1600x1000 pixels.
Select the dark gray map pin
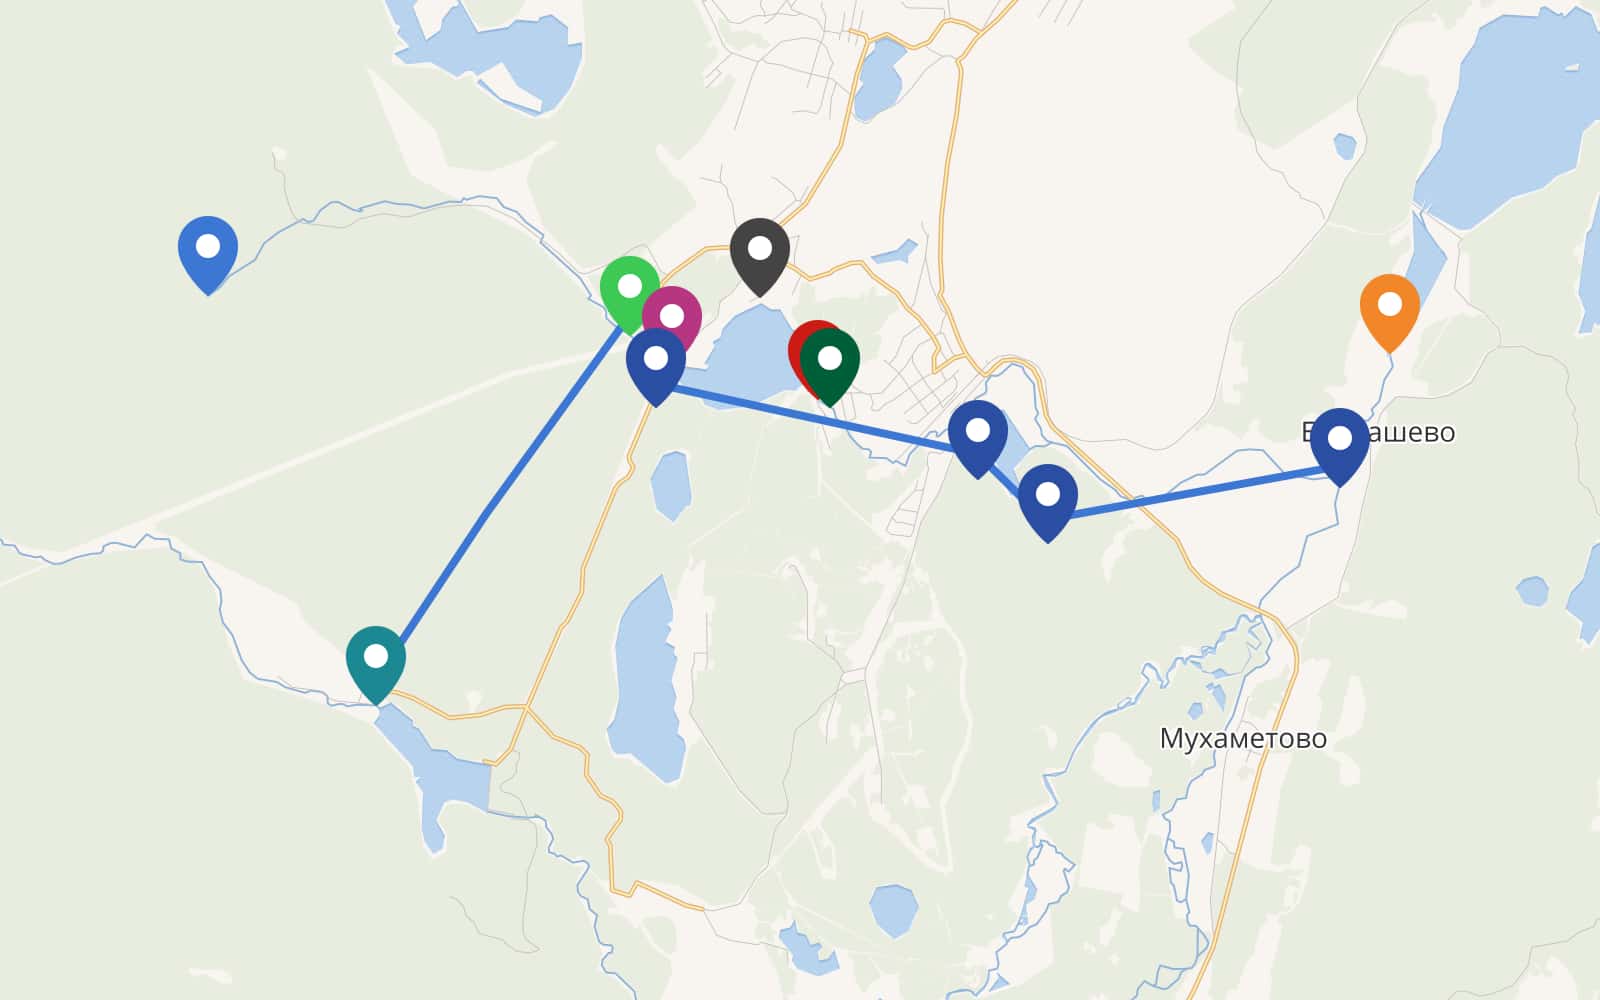pos(760,255)
